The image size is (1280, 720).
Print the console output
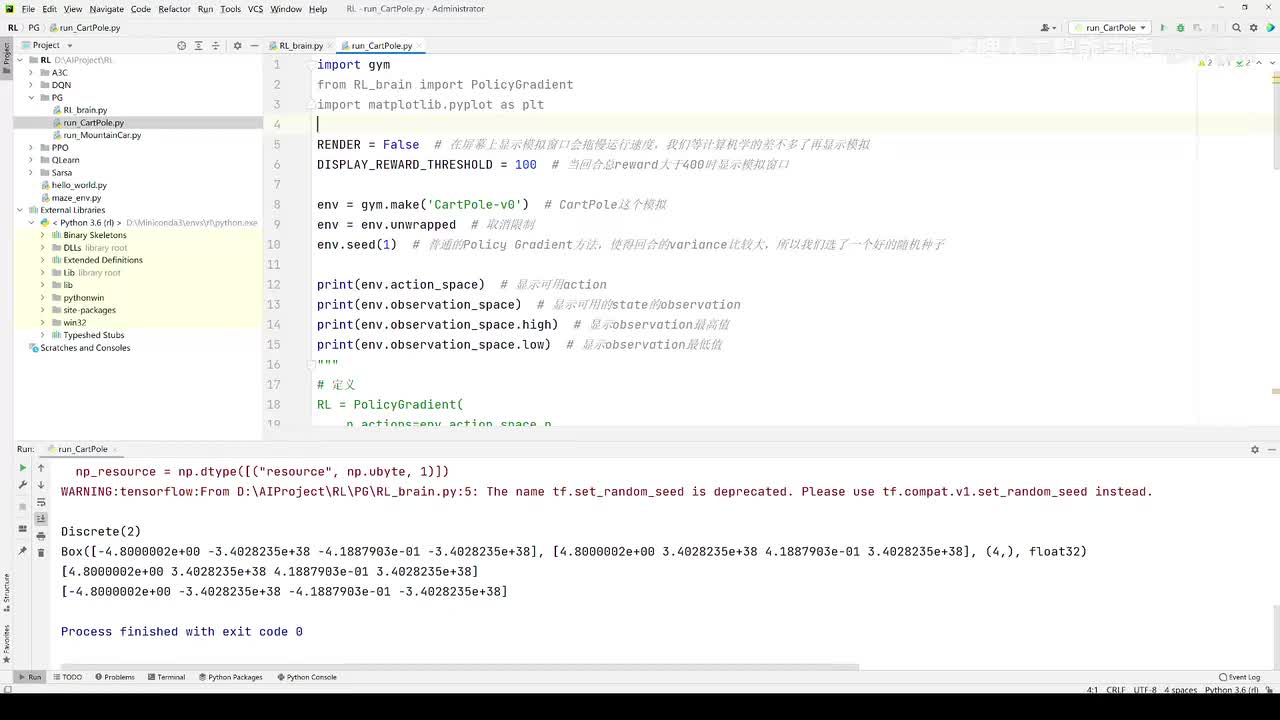(41, 536)
